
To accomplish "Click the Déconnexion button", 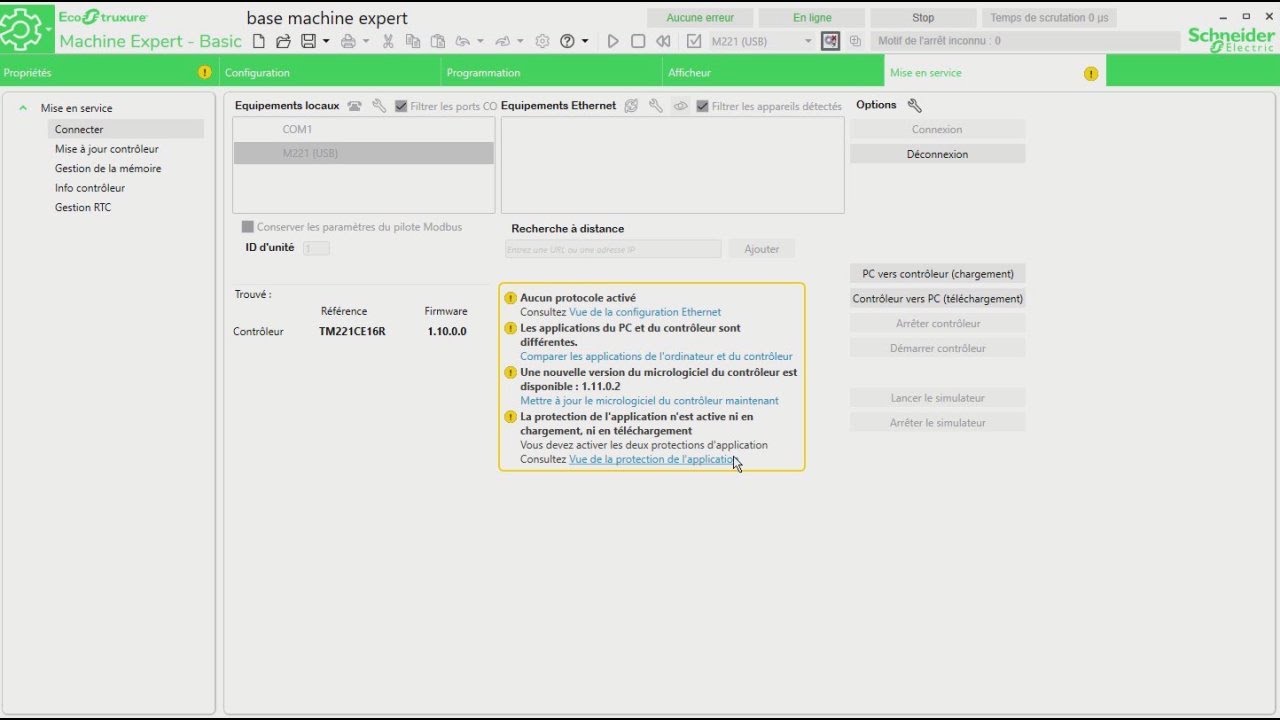I will 937,154.
